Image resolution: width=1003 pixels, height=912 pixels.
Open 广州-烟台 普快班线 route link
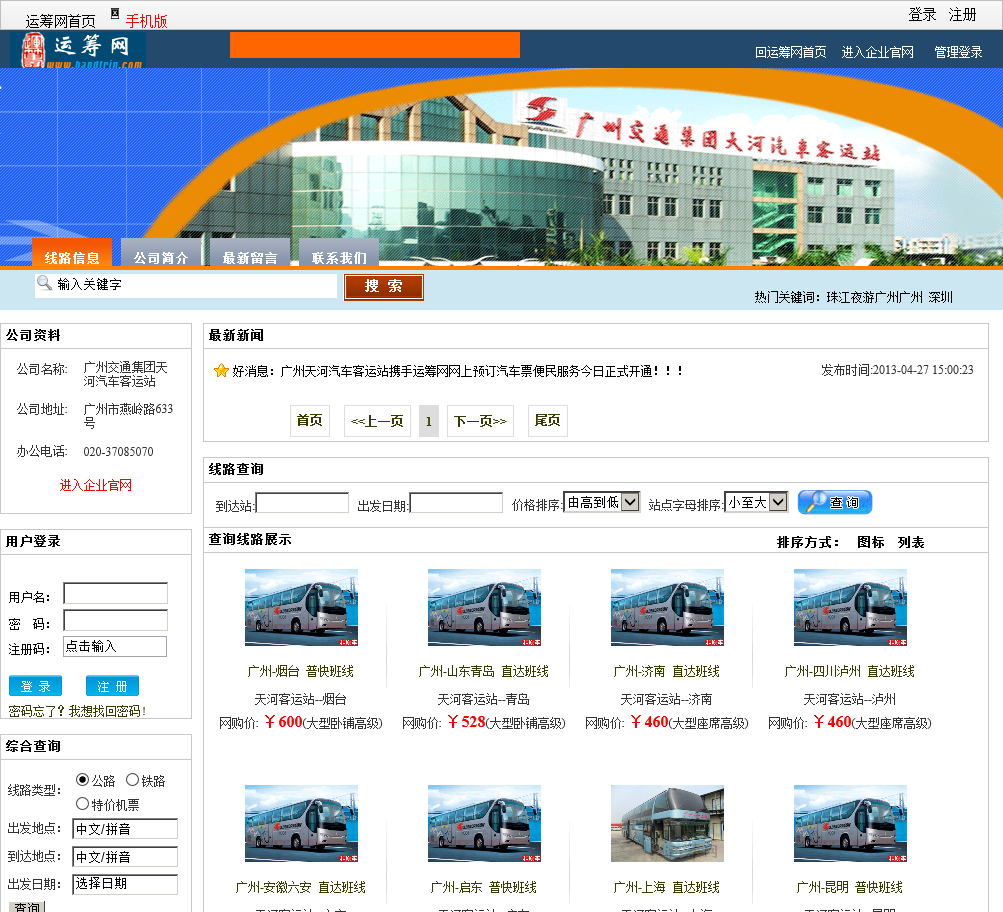point(301,672)
